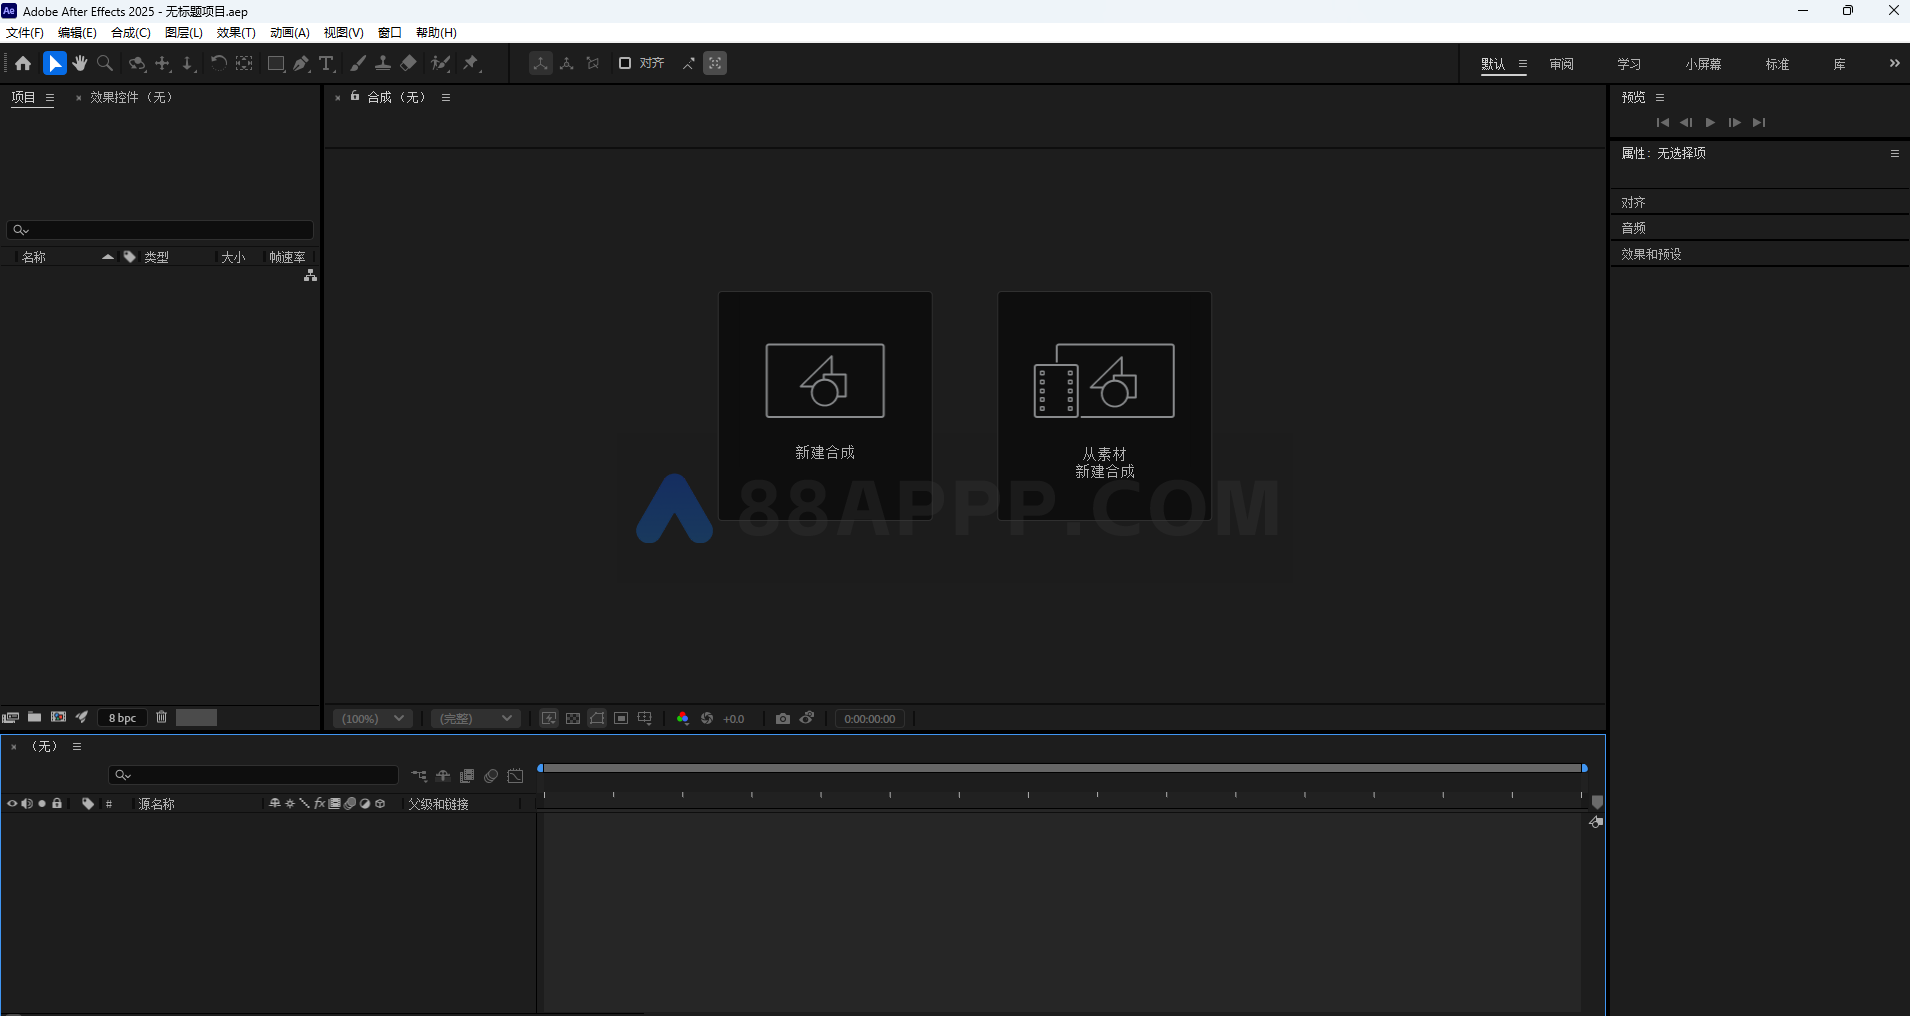1910x1016 pixels.
Task: Click new composition icon at project panel bottom
Action: point(59,717)
